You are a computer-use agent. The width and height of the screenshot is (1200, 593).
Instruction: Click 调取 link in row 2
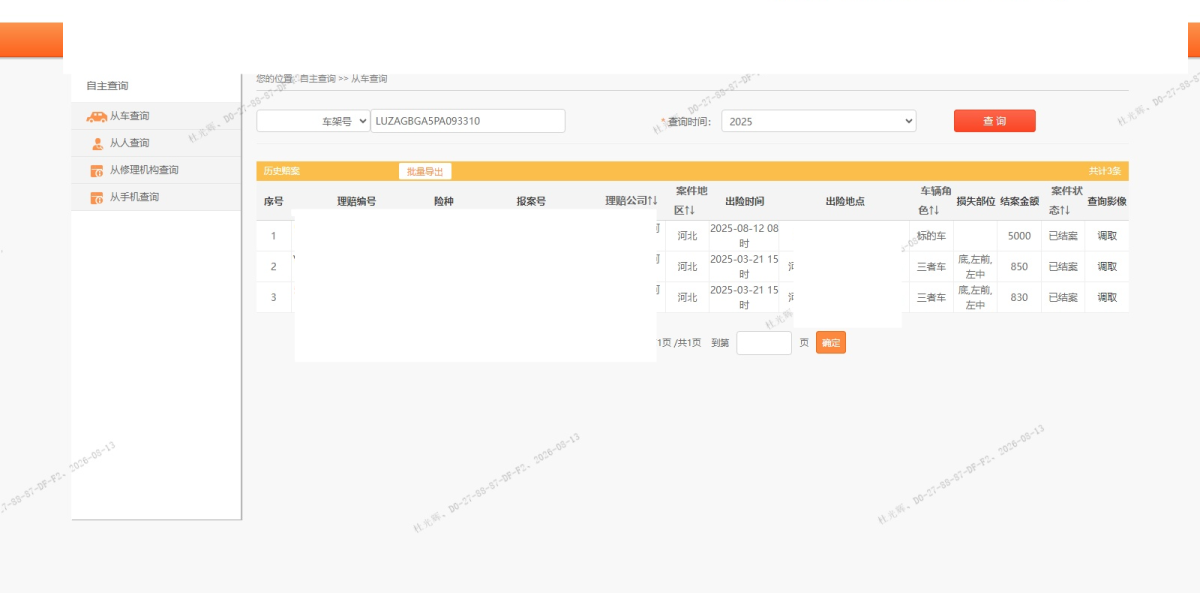pyautogui.click(x=1107, y=267)
